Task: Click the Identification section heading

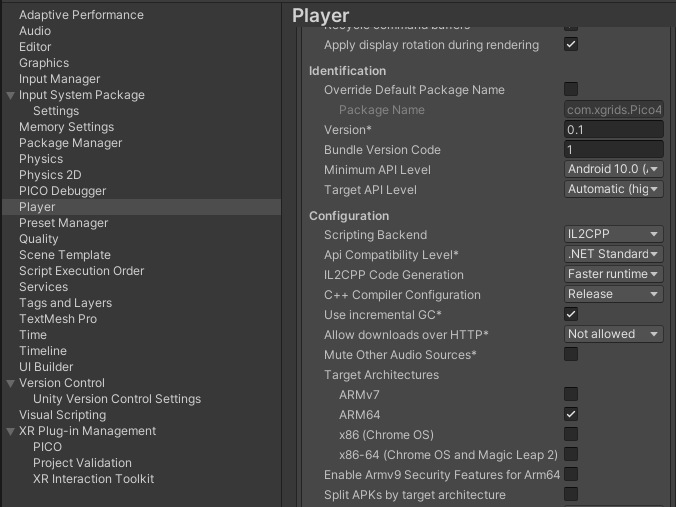Action: tap(347, 71)
